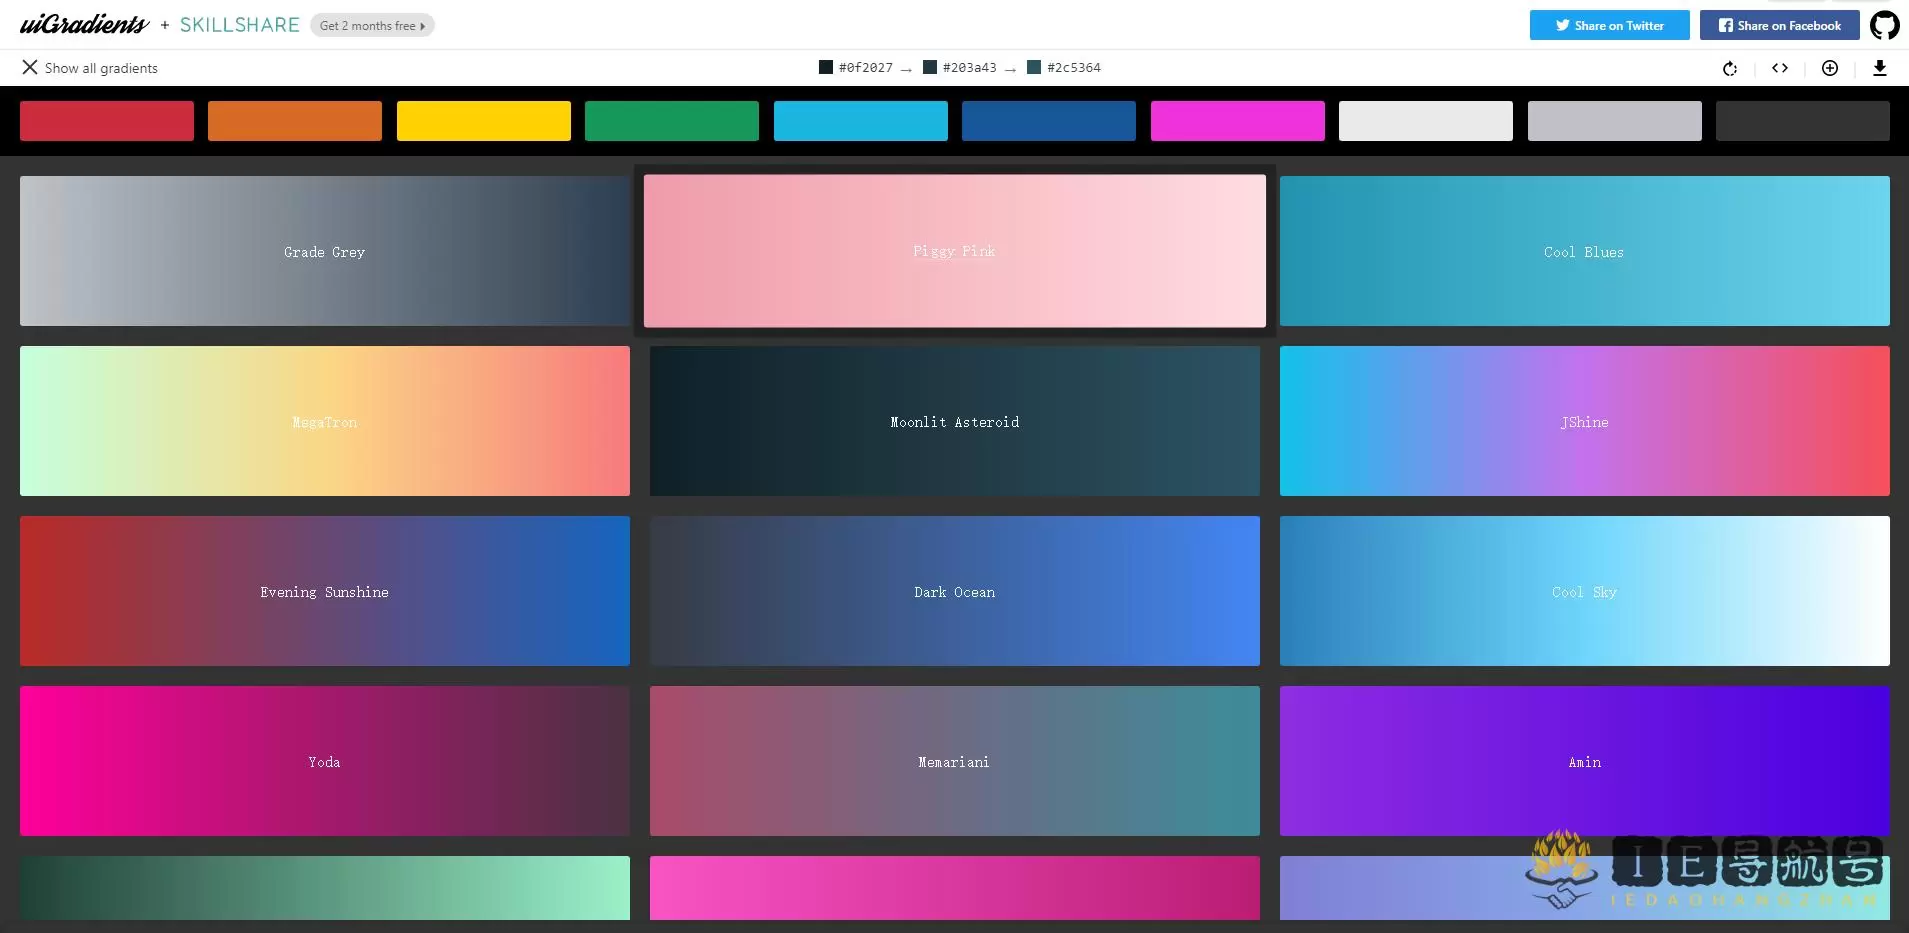
Task: Select the red color filter
Action: (106, 120)
